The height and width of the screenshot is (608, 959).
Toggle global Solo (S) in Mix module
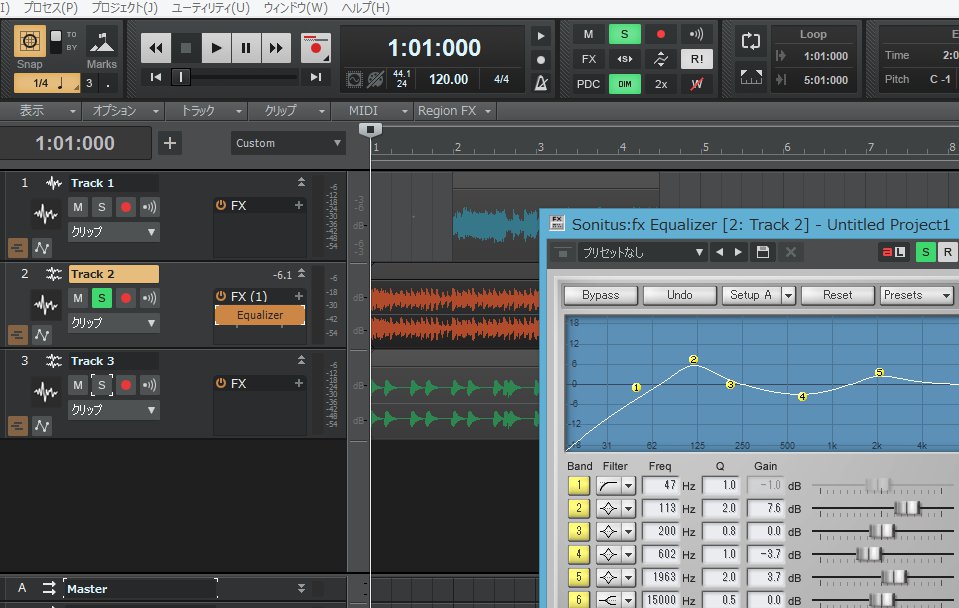[x=624, y=34]
